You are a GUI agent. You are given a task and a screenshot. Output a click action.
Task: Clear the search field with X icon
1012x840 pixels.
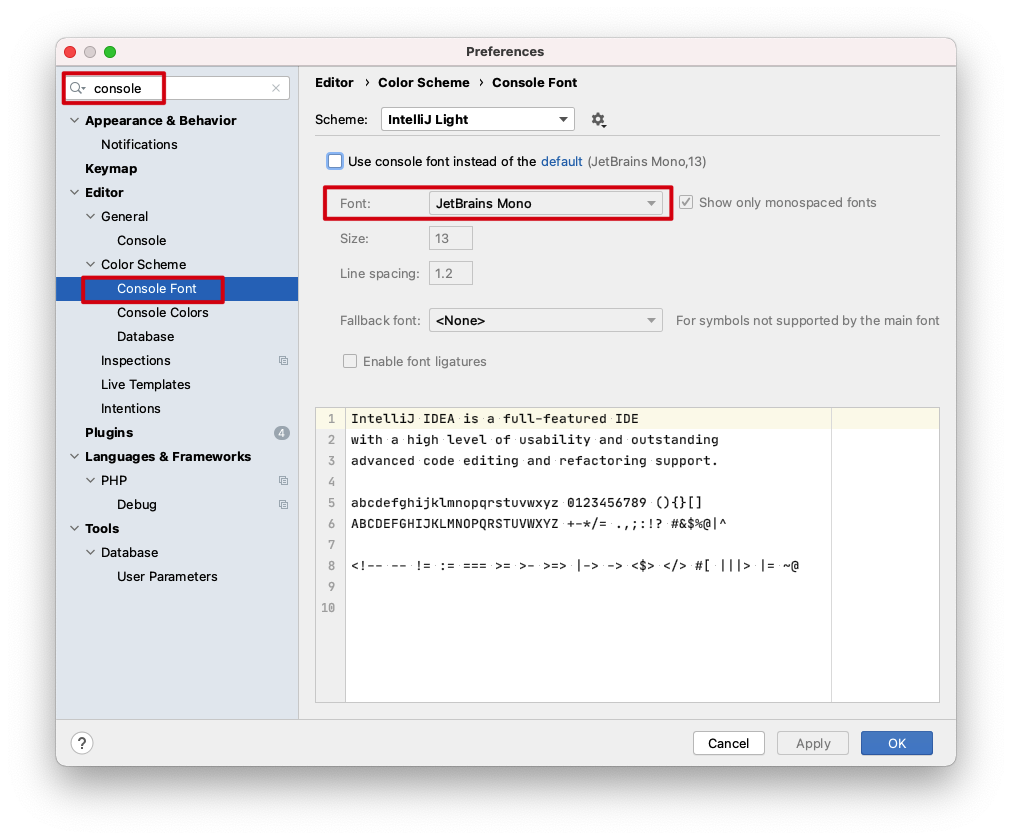[x=276, y=88]
